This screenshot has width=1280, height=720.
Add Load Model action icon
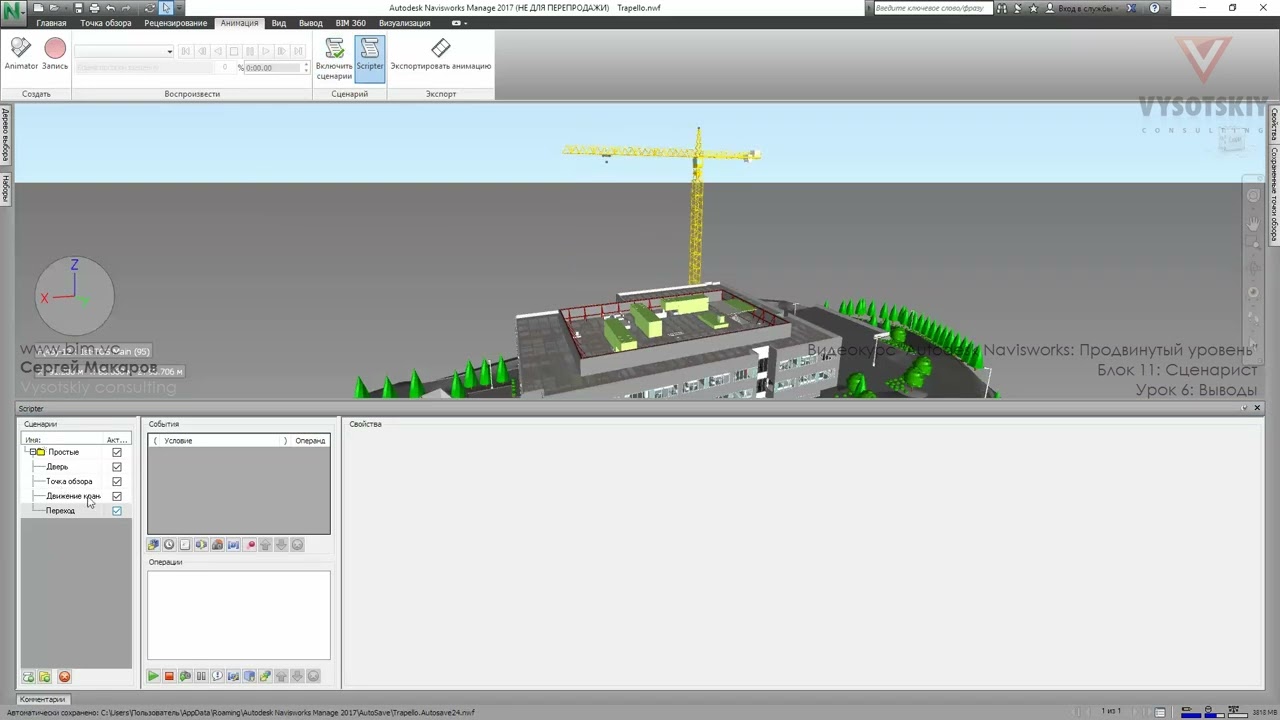[x=265, y=676]
